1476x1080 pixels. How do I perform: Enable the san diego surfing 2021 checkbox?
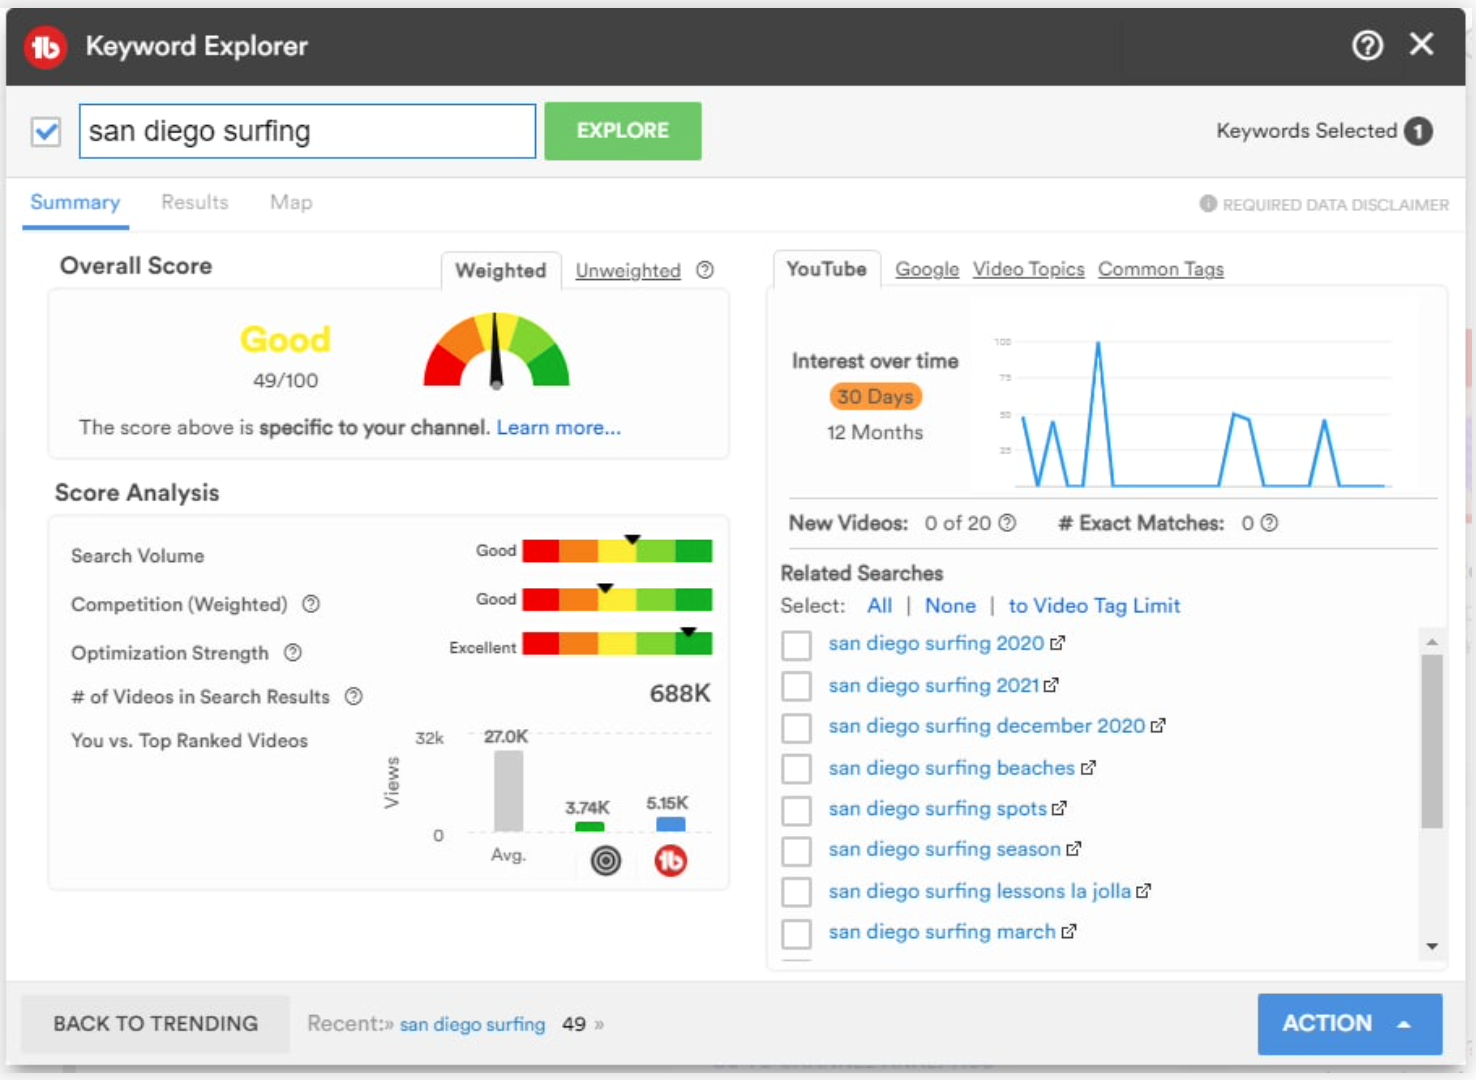coord(796,686)
